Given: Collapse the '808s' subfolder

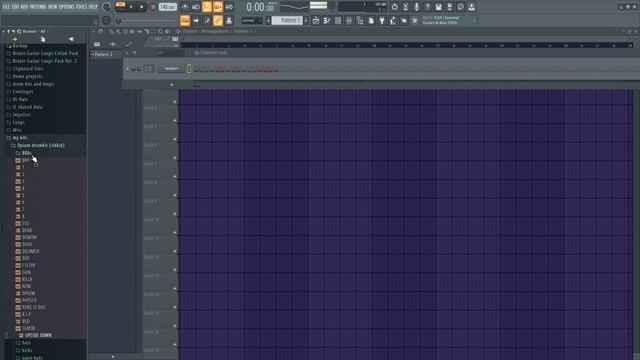Looking at the screenshot, I should pyautogui.click(x=24, y=153).
